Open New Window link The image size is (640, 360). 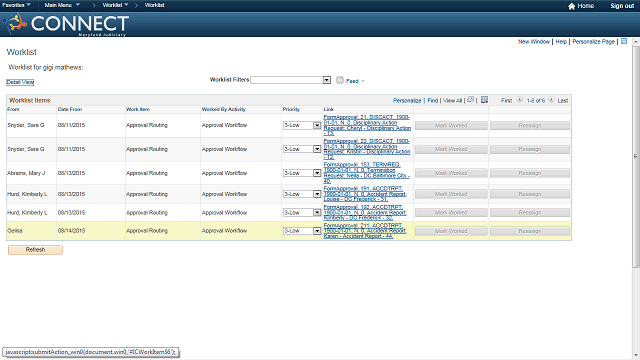534,42
